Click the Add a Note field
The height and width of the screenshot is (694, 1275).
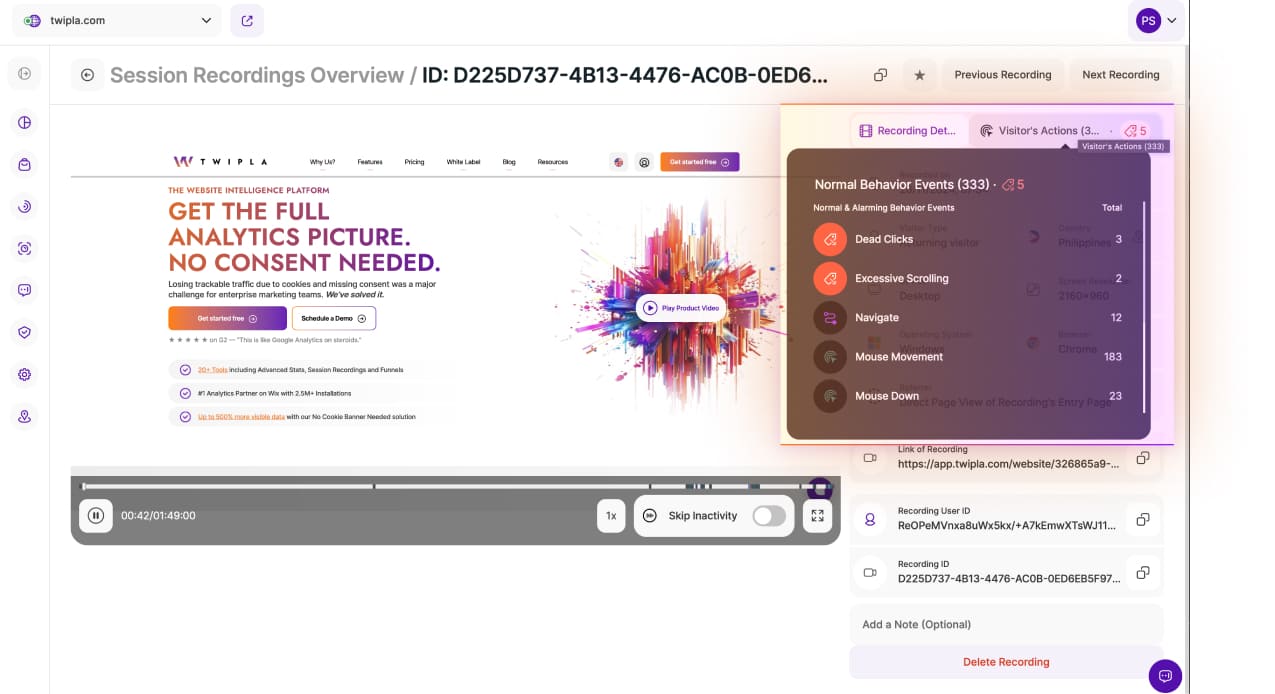point(1005,624)
